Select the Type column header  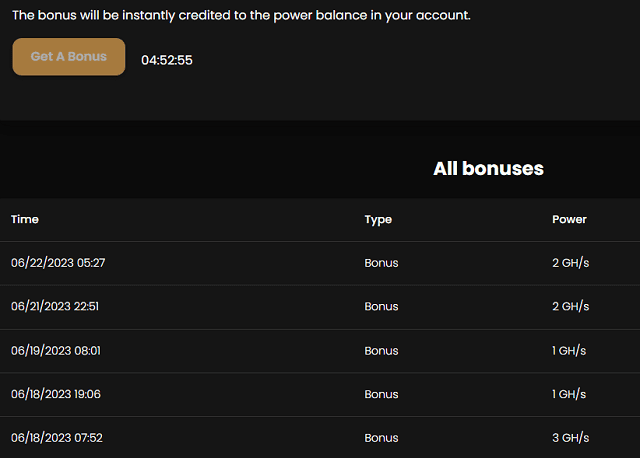point(378,220)
